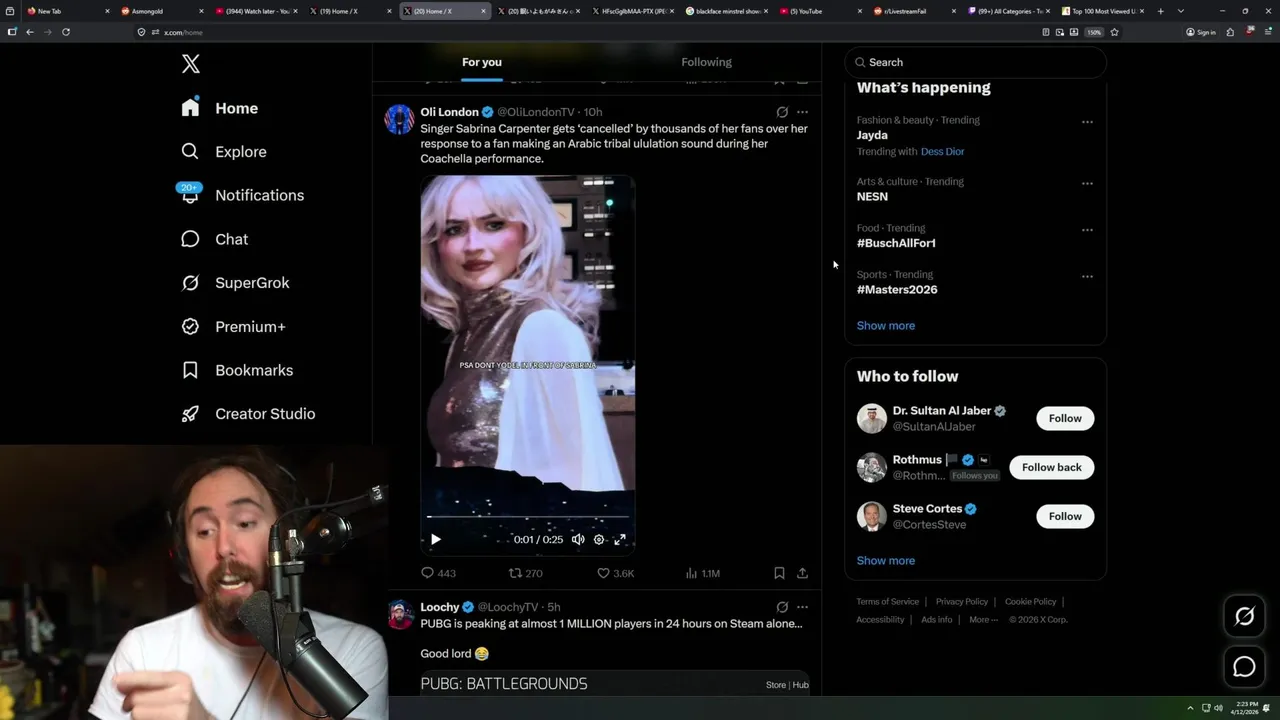Follow Dr. Sultan Al Jaber

(1065, 418)
